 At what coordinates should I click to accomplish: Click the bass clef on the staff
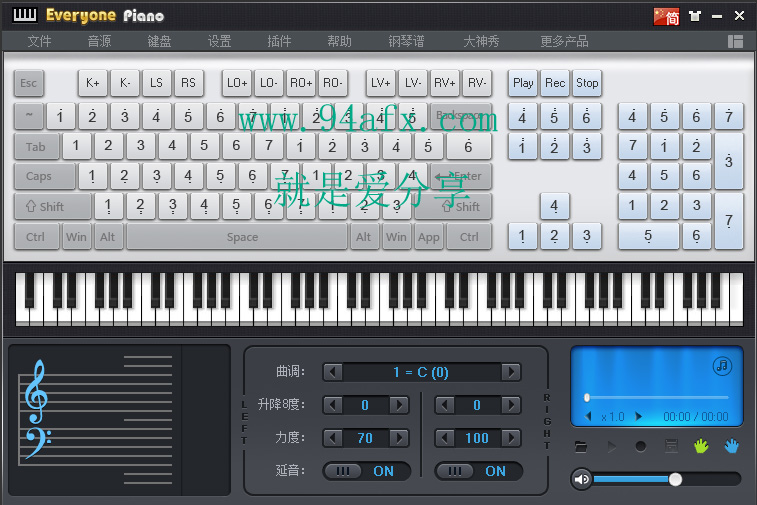tap(38, 442)
